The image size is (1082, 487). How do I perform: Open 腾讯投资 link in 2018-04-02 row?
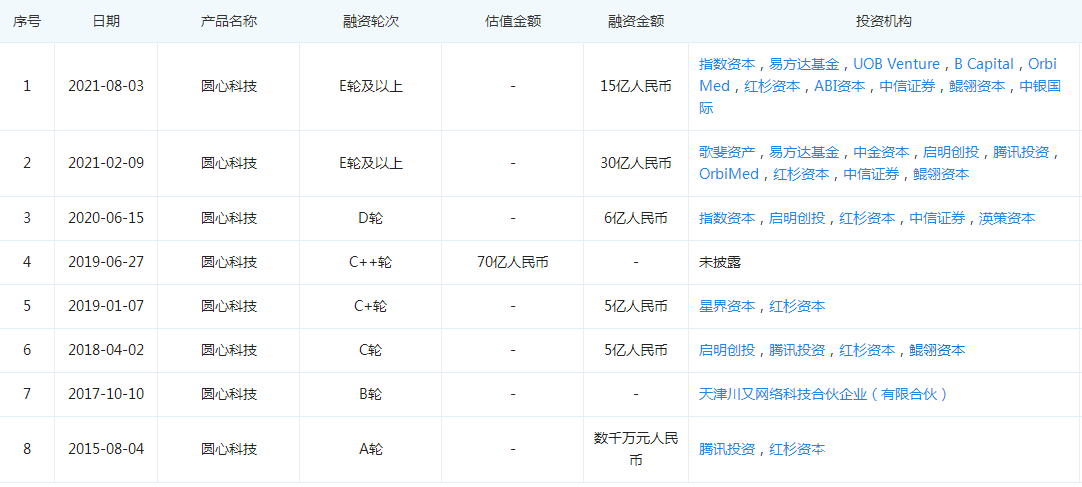point(797,350)
